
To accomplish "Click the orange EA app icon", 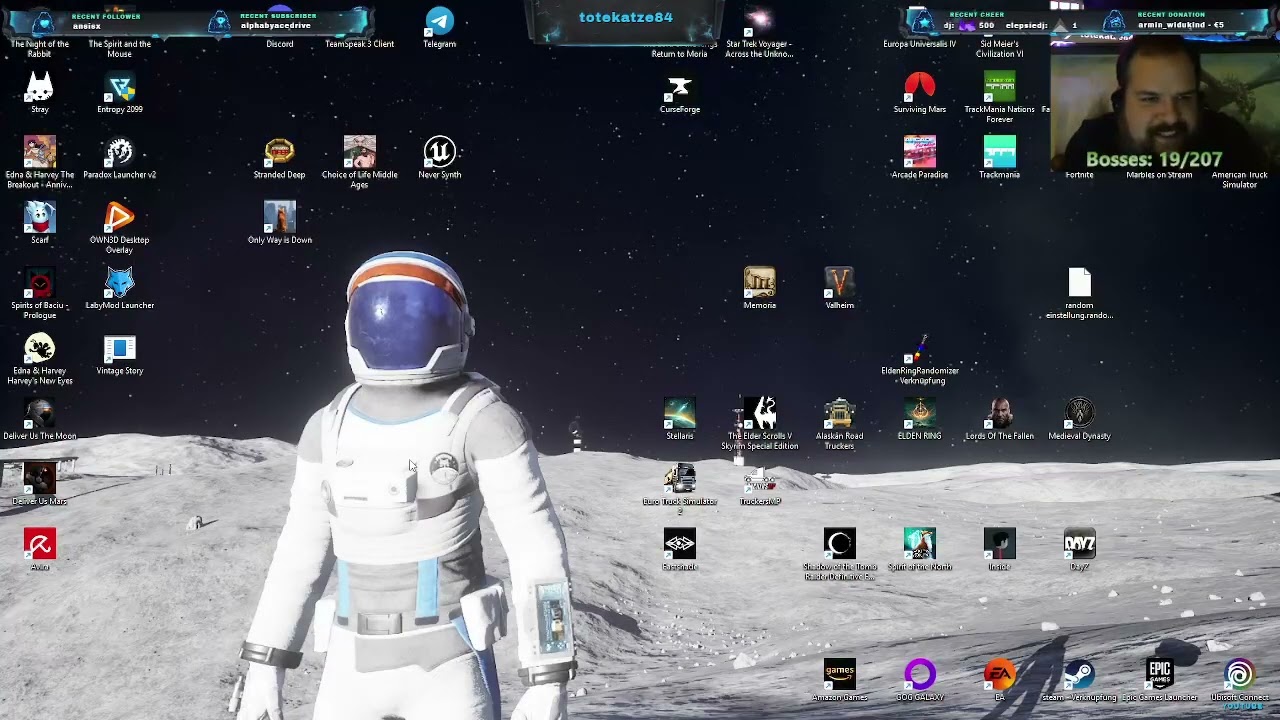I will click(1000, 674).
